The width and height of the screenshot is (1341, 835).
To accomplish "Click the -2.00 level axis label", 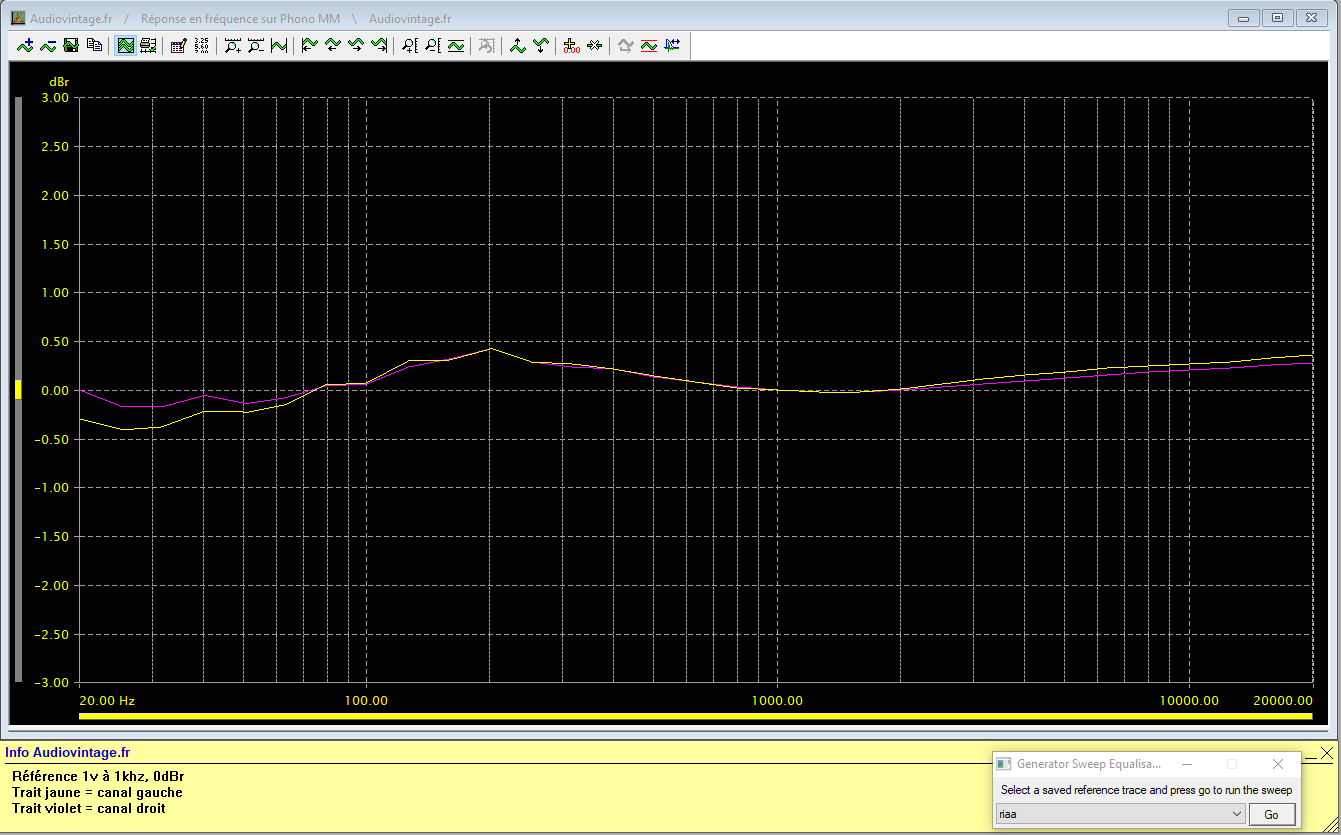I will (x=53, y=586).
